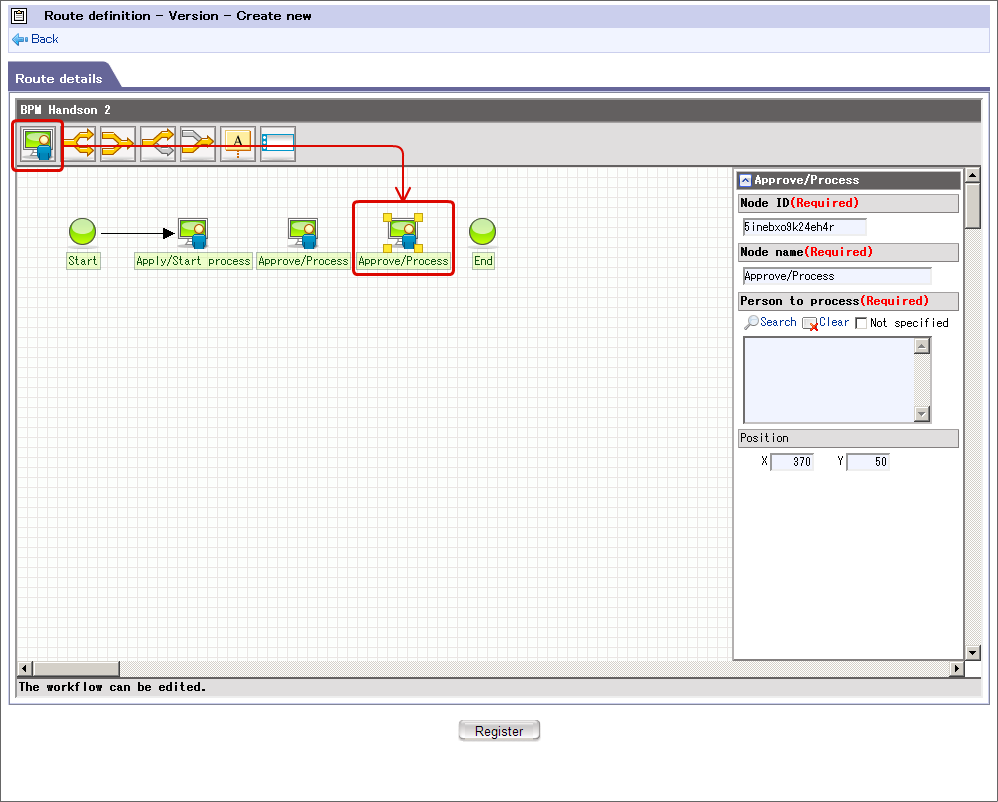Viewport: 998px width, 802px height.
Task: Click the 'Start' node label
Action: tap(83, 261)
